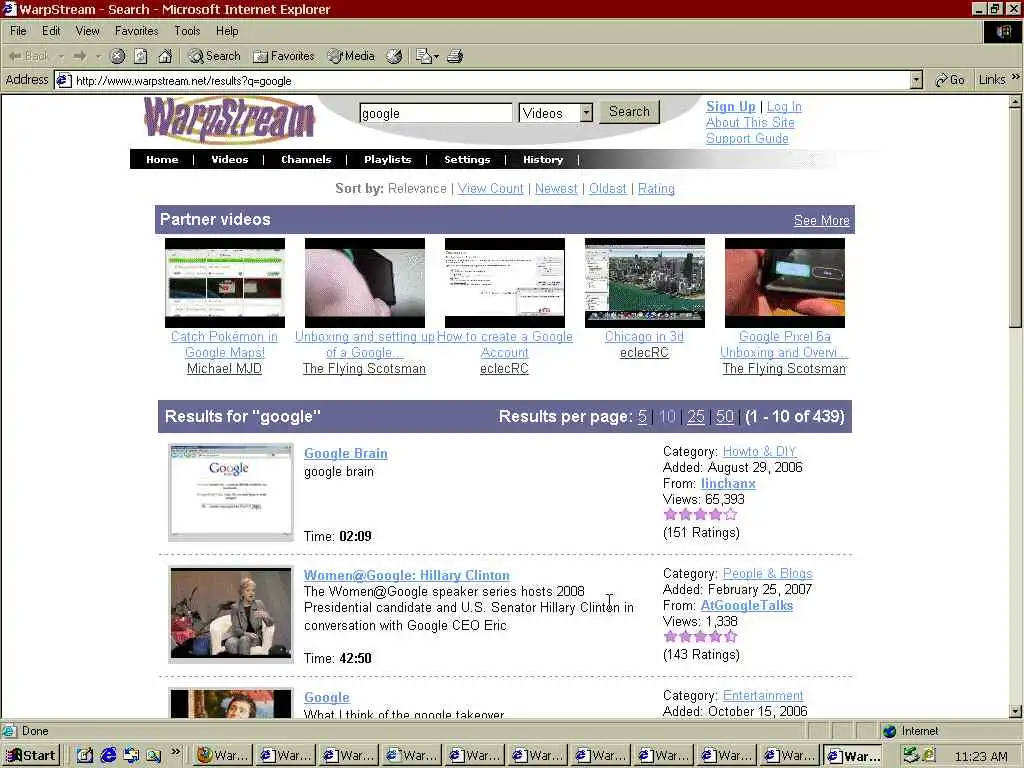Sort results by Rating
Screen dimensions: 1024x768
[x=656, y=189]
